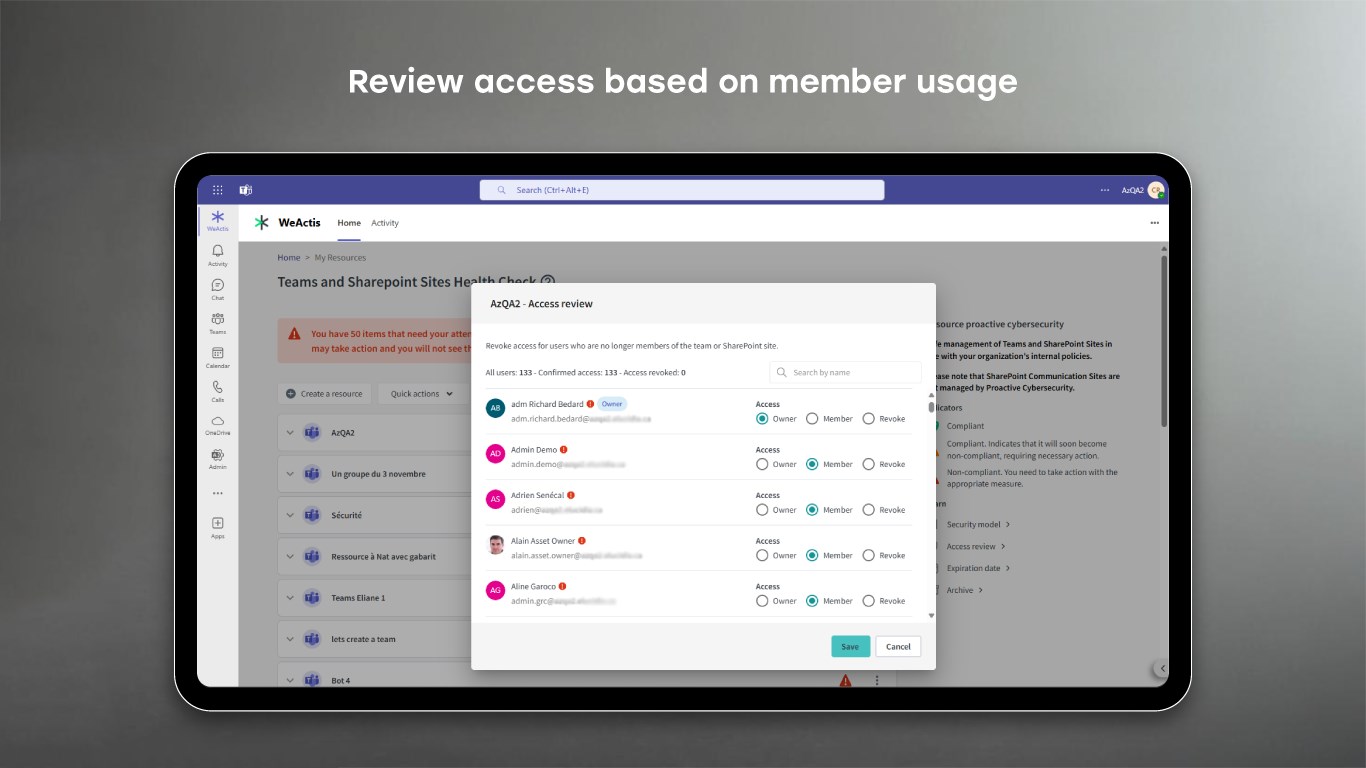
Task: Select Owner for Alain Asset Owner
Action: [x=762, y=555]
